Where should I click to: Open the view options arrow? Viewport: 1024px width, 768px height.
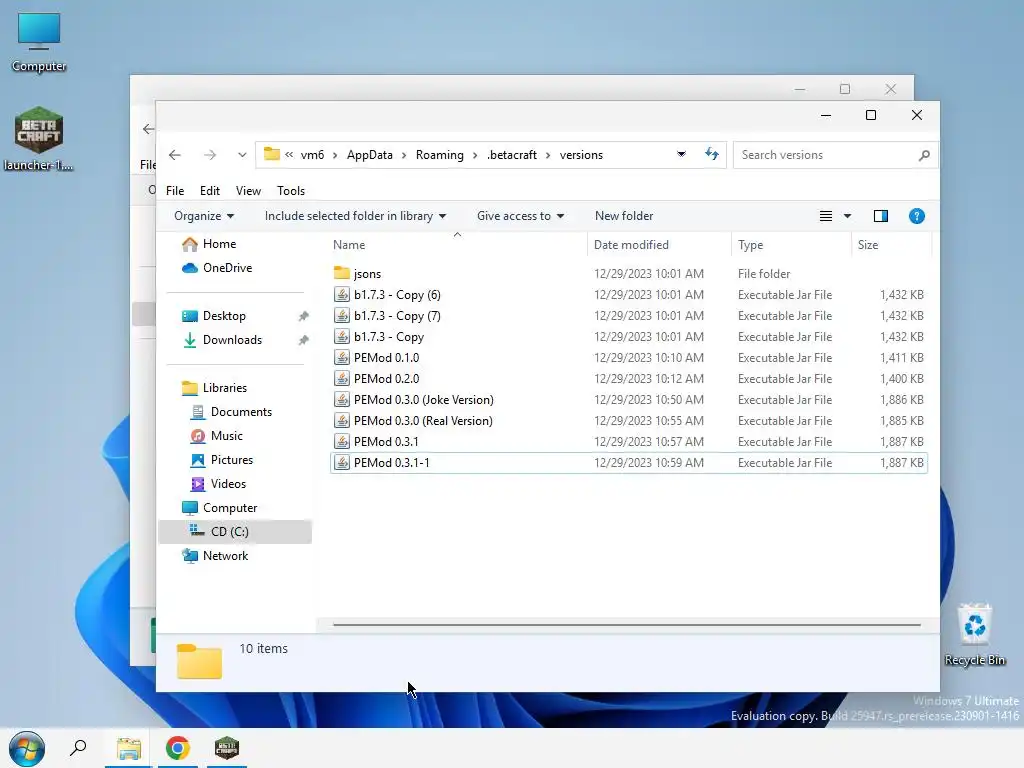coord(848,216)
